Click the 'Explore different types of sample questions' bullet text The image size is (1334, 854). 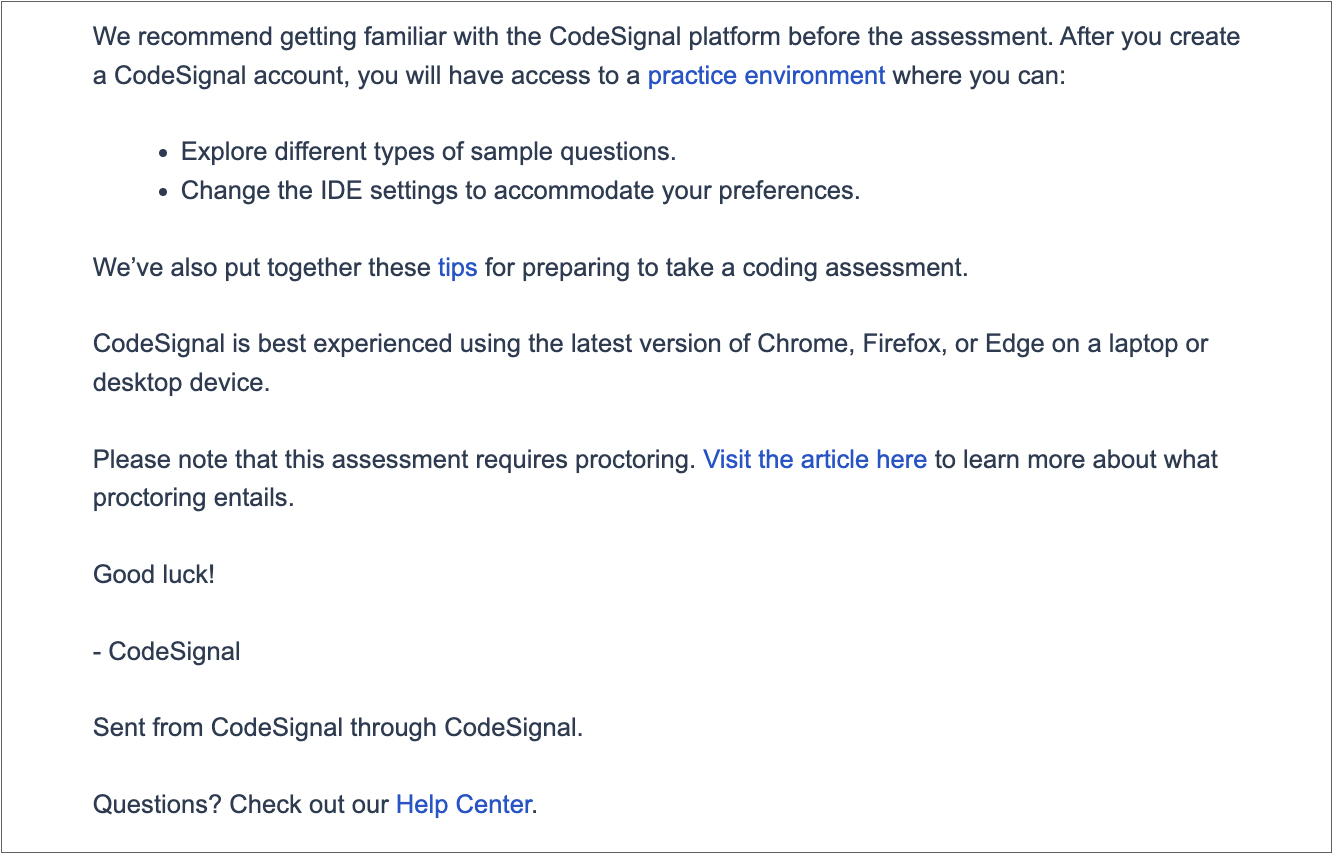429,152
